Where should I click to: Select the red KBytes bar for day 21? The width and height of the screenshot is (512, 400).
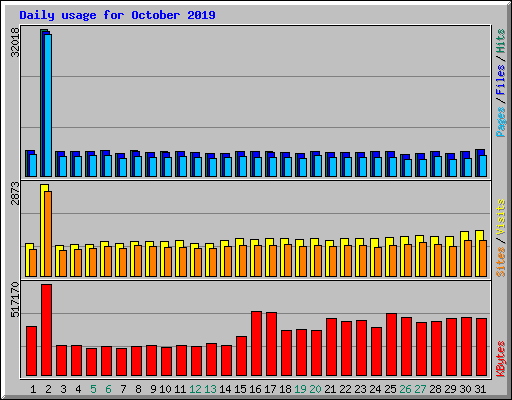[x=331, y=347]
